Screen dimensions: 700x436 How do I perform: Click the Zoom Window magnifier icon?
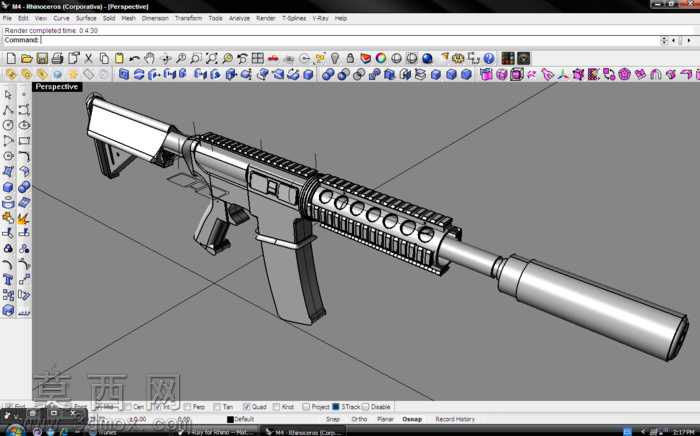[x=196, y=58]
